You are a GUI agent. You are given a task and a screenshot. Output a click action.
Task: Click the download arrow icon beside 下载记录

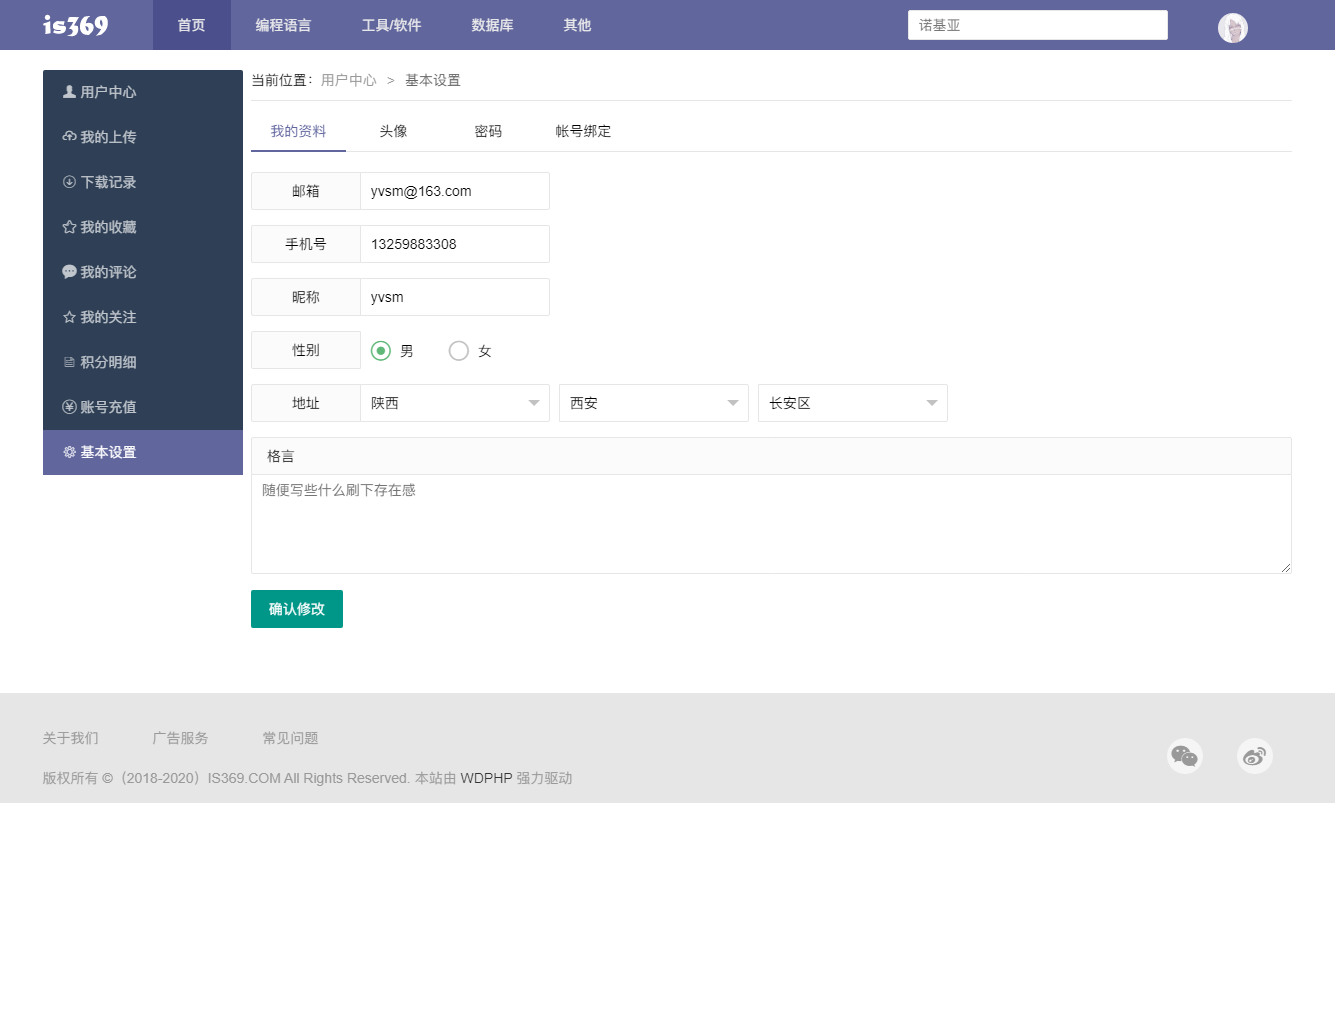69,182
